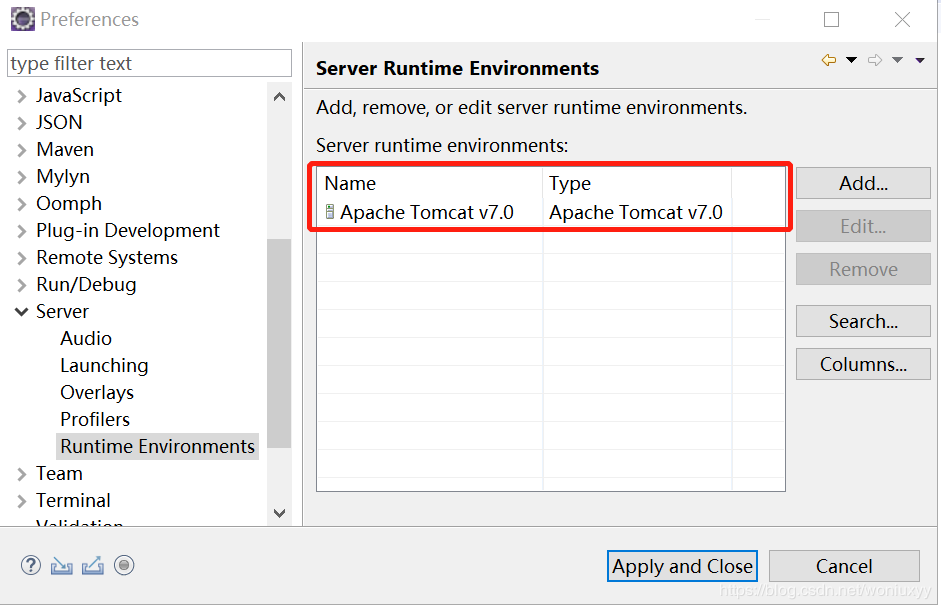Expand the Plug-in Development node
Screen dimensions: 941x609
pos(22,231)
